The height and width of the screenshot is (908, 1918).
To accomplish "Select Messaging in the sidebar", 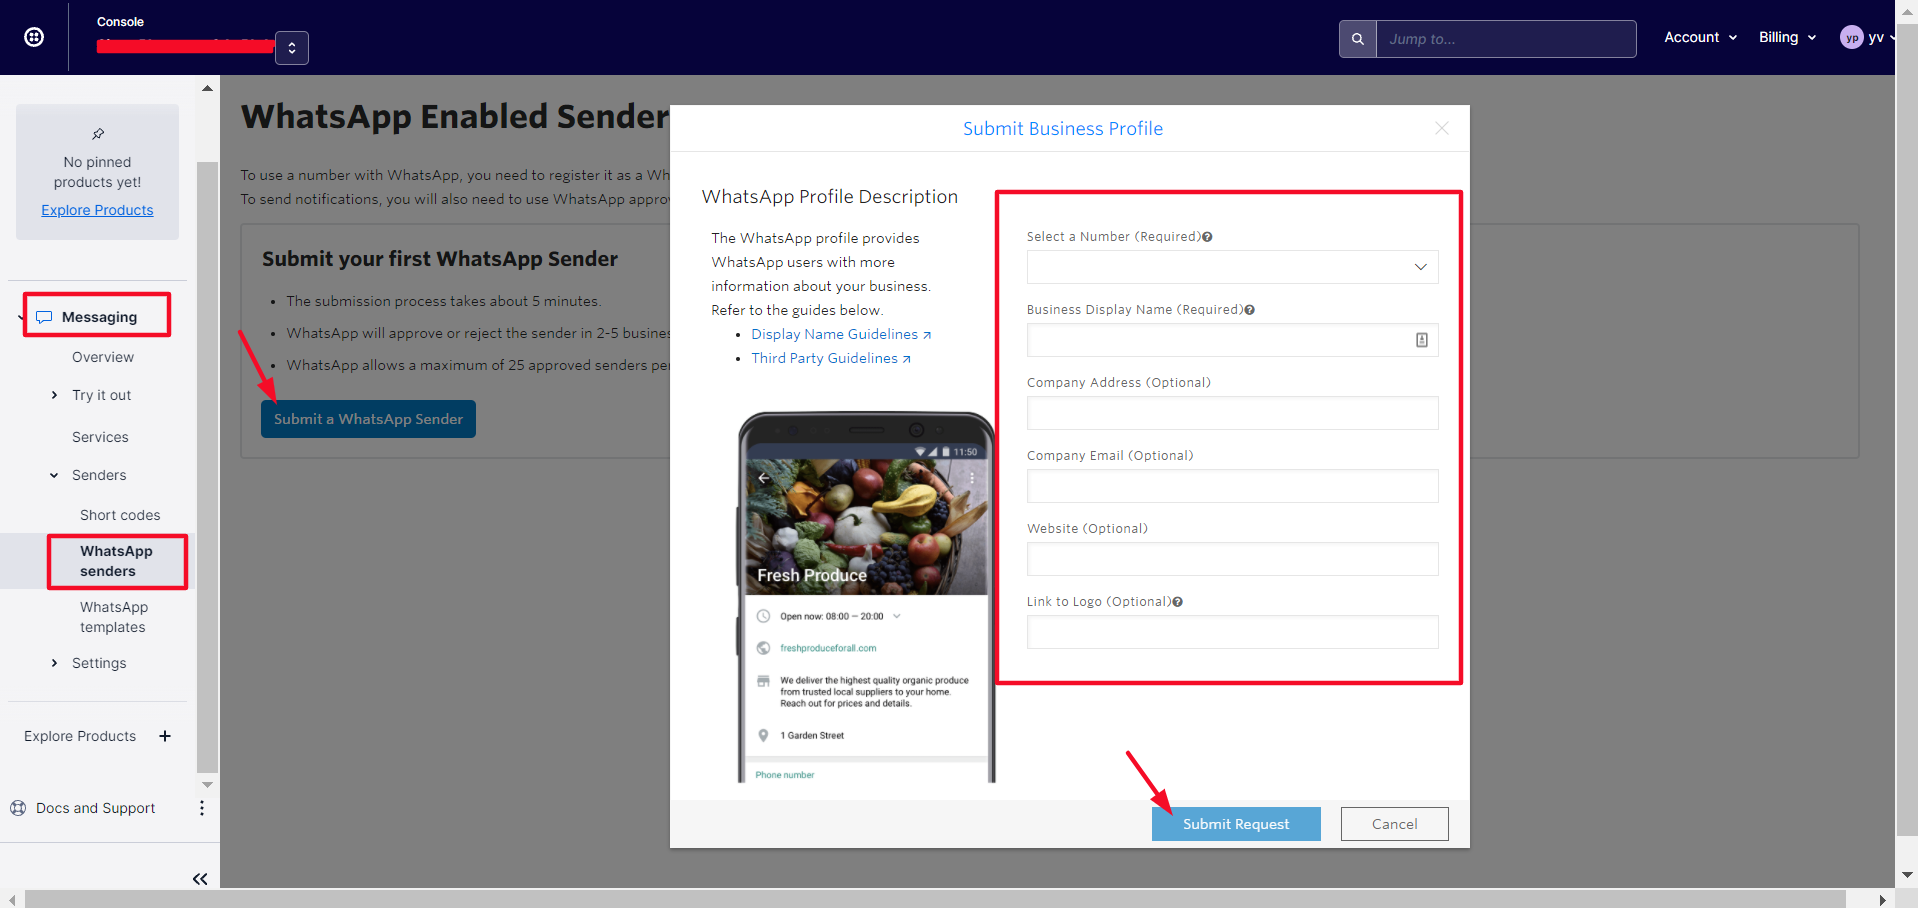I will click(x=98, y=316).
